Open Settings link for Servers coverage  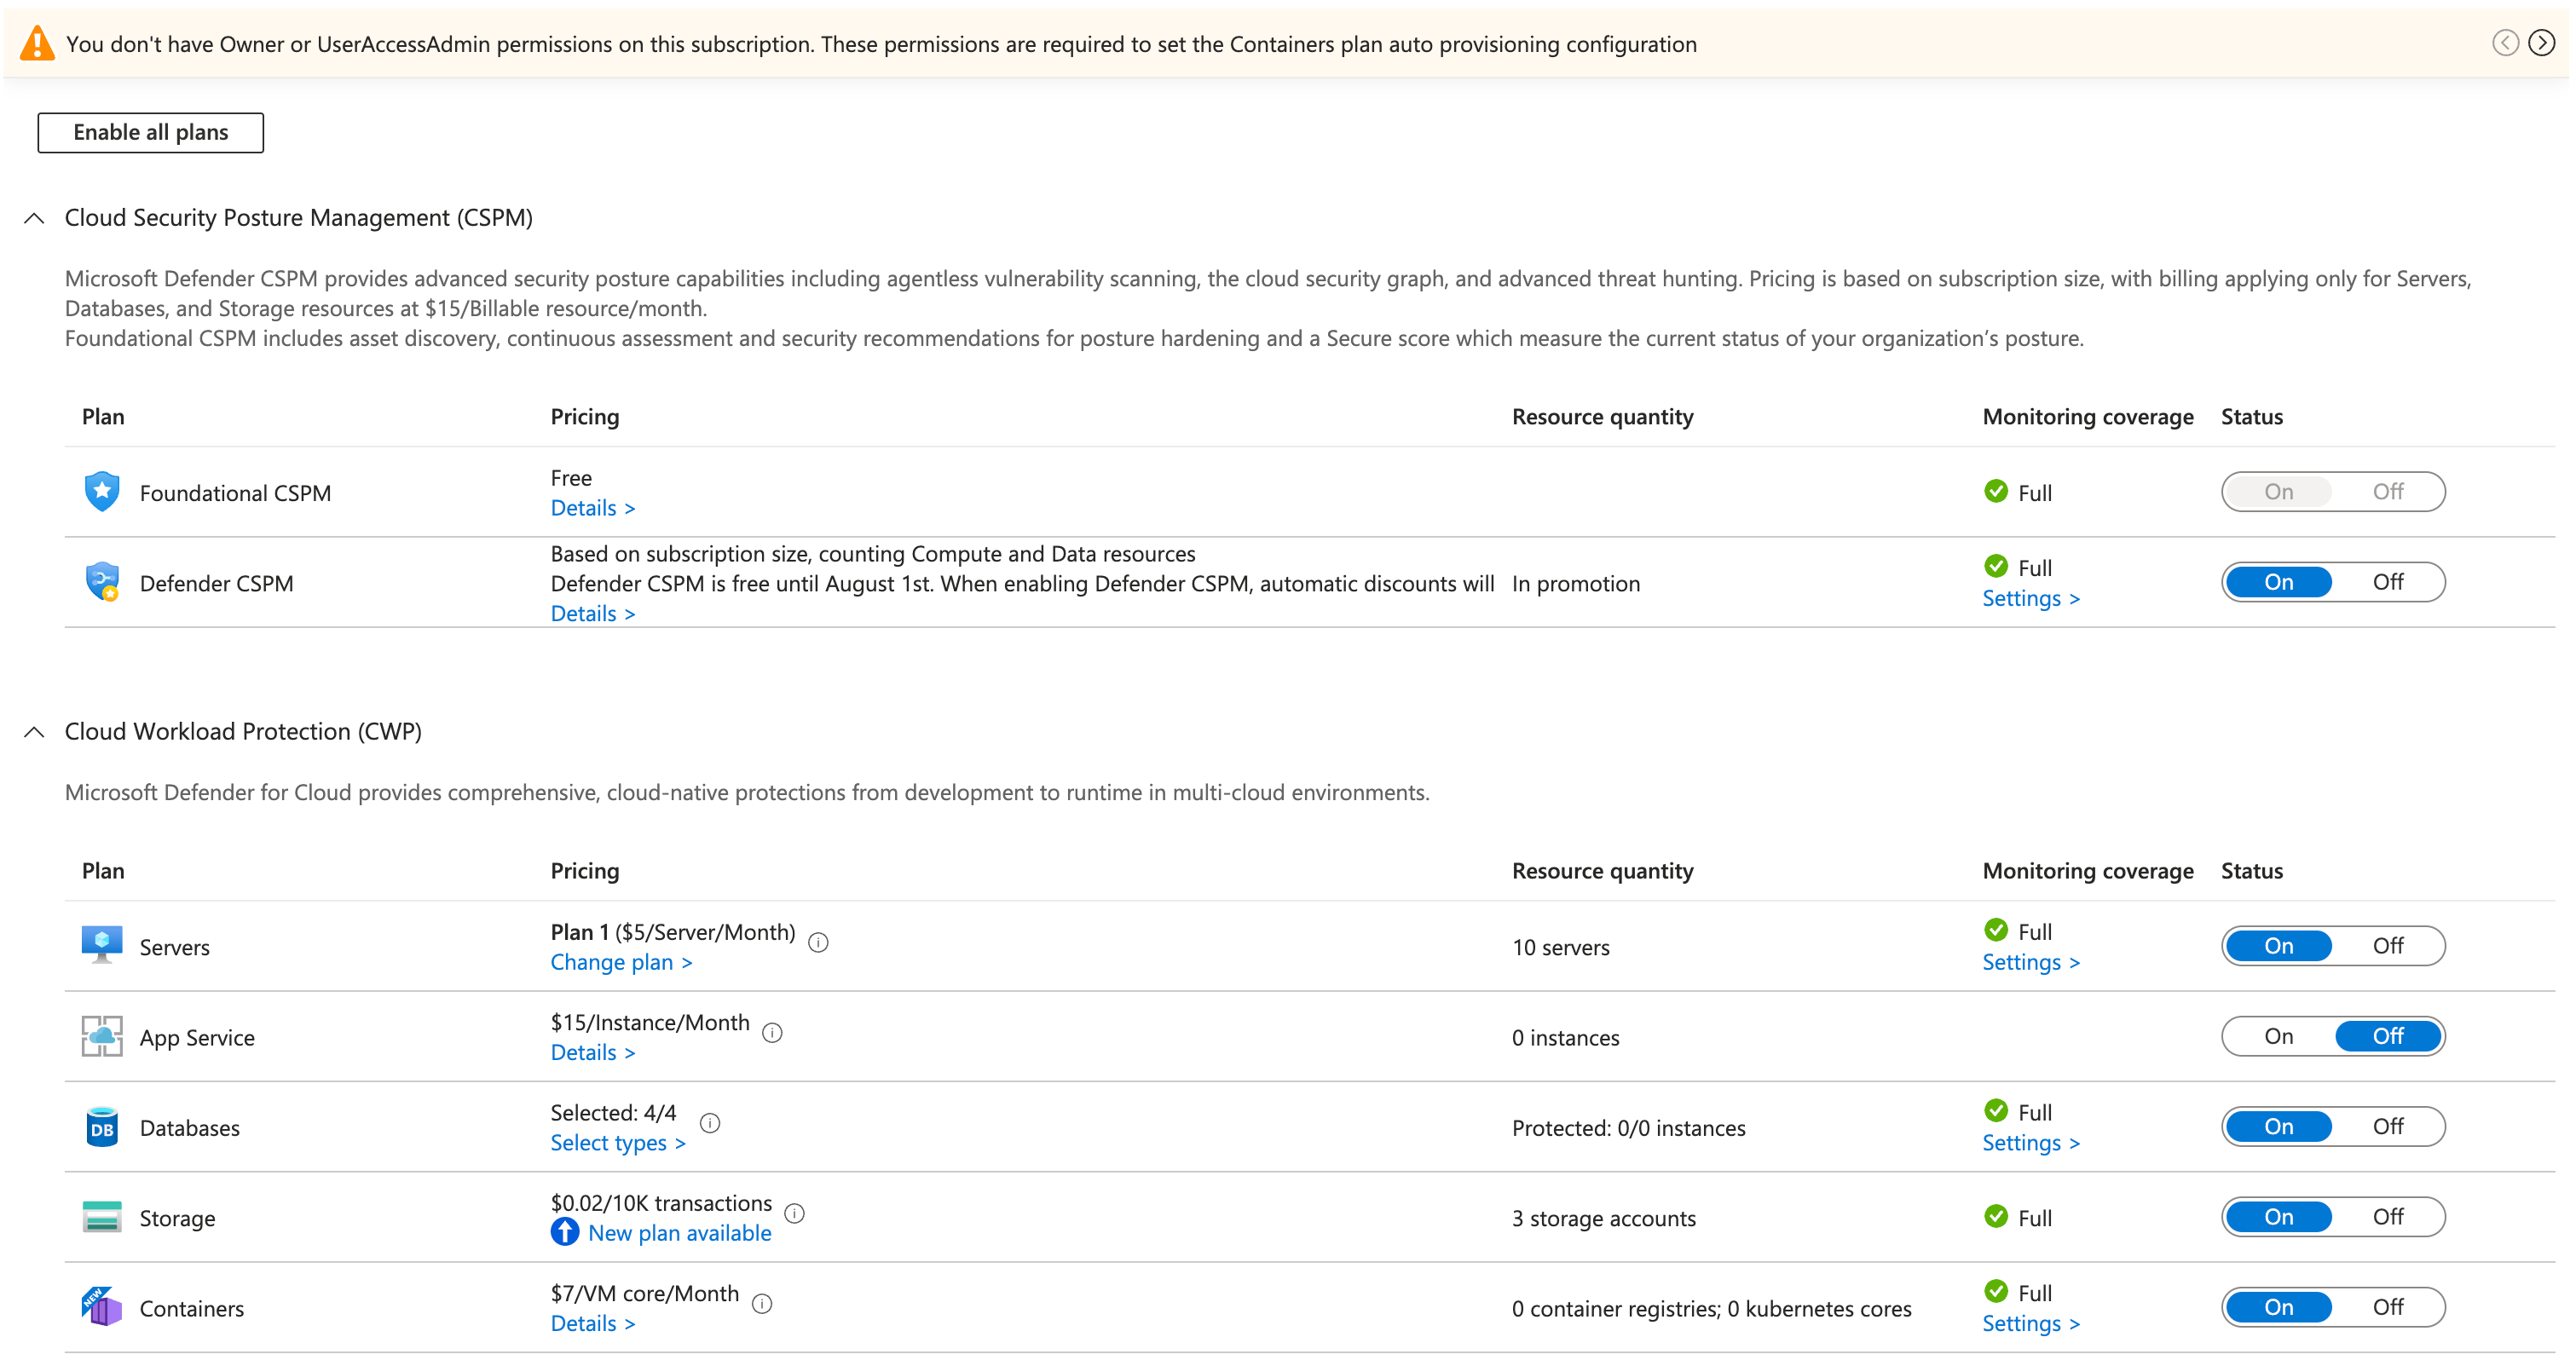coord(2031,962)
